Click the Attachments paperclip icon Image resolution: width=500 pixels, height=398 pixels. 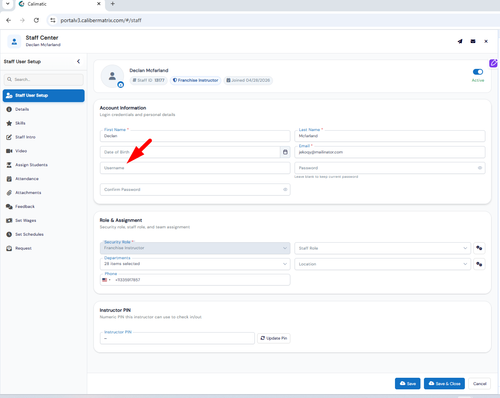[9, 193]
